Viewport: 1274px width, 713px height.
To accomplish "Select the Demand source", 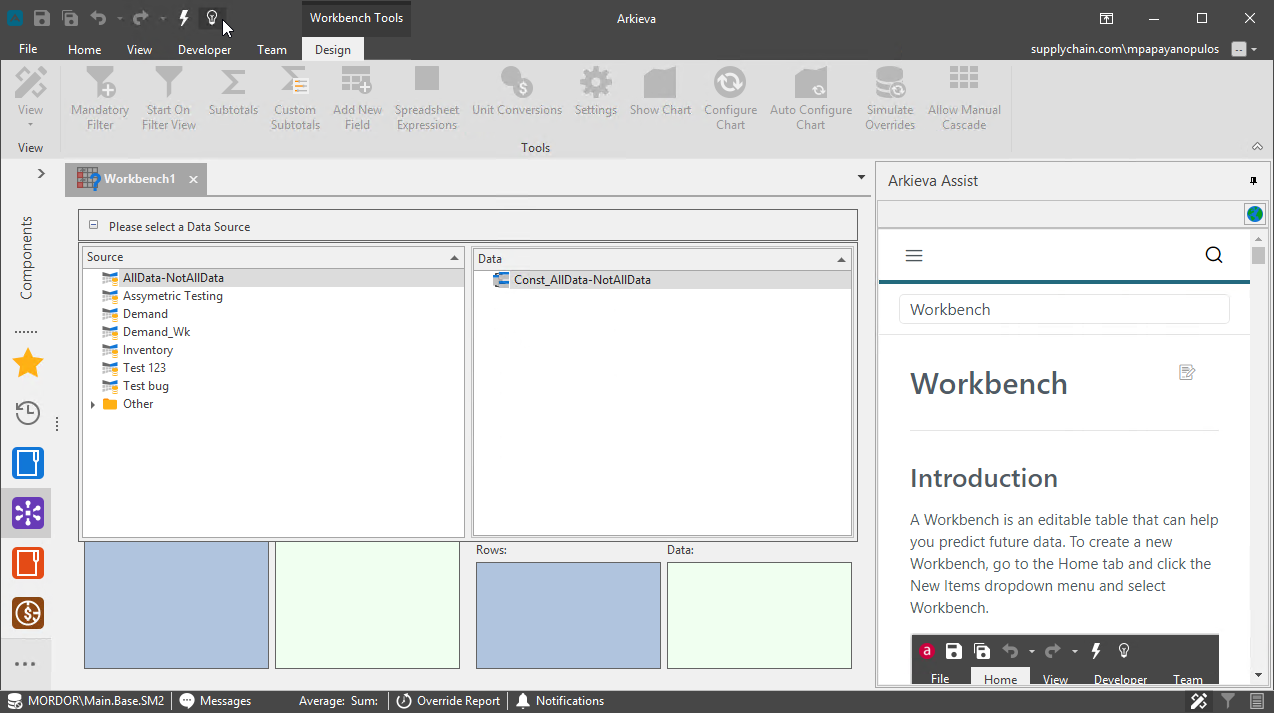I will [x=145, y=314].
